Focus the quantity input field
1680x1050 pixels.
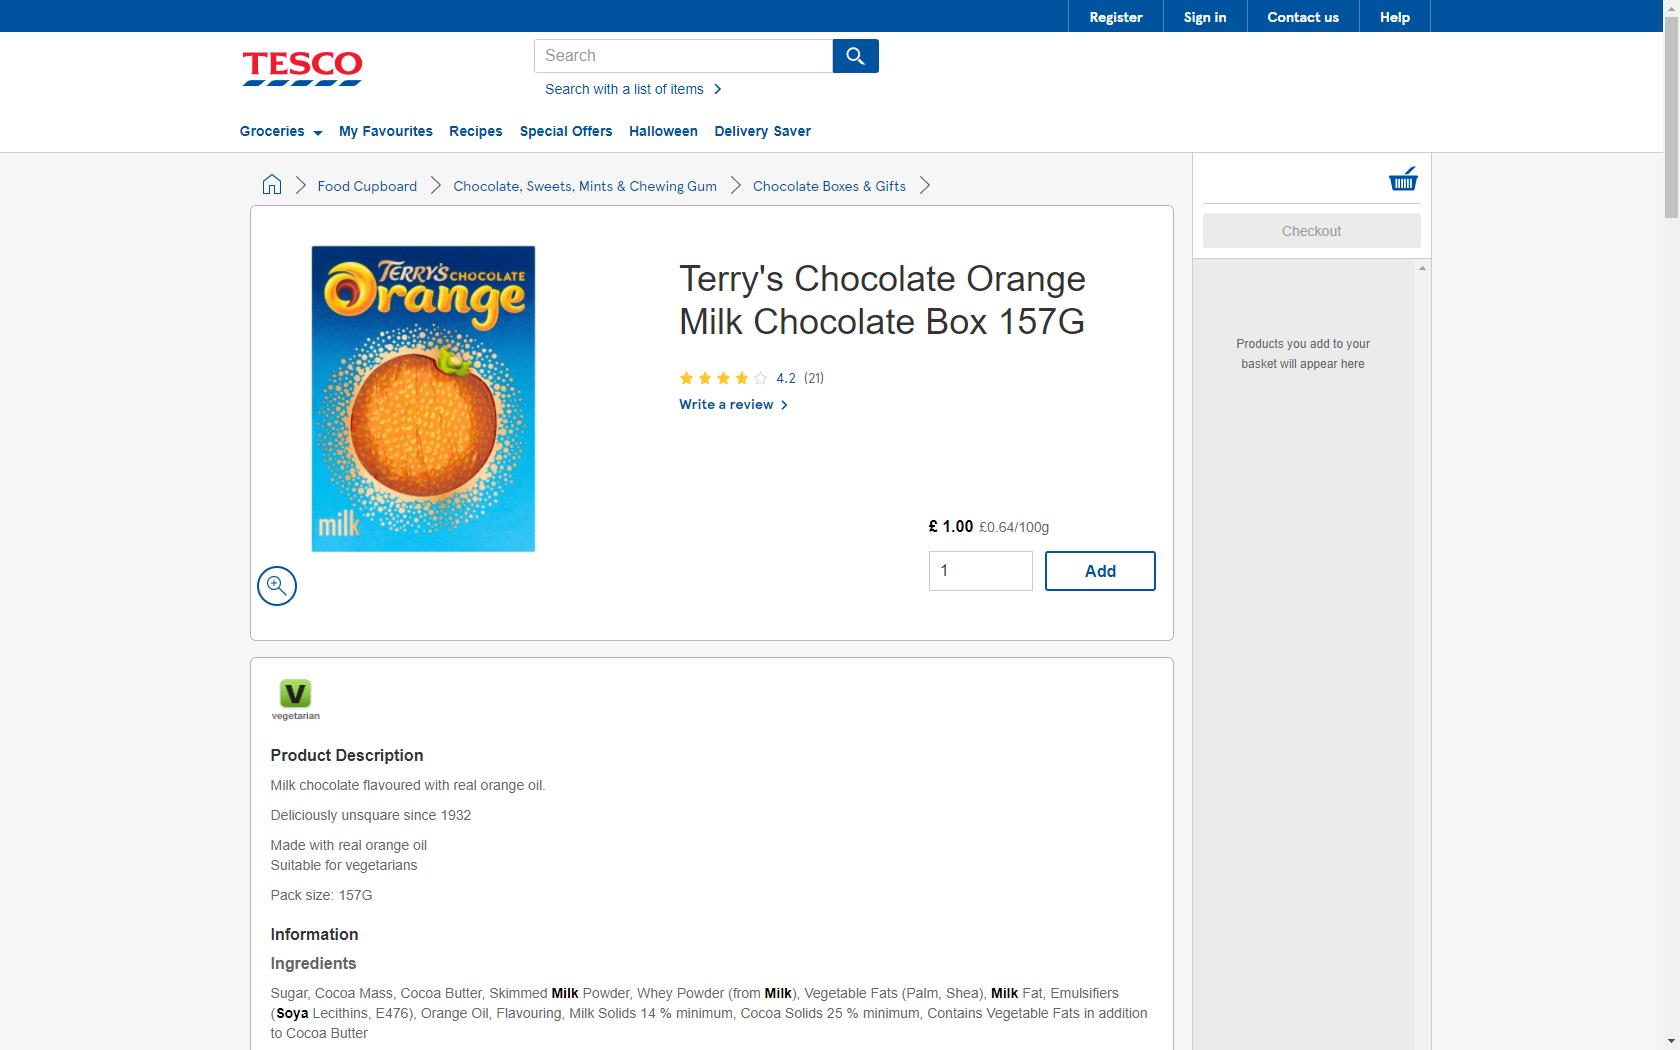pyautogui.click(x=980, y=571)
